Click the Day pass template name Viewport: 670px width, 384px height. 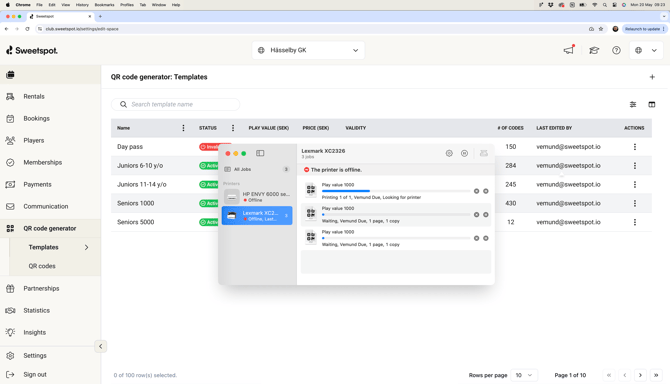pyautogui.click(x=130, y=147)
